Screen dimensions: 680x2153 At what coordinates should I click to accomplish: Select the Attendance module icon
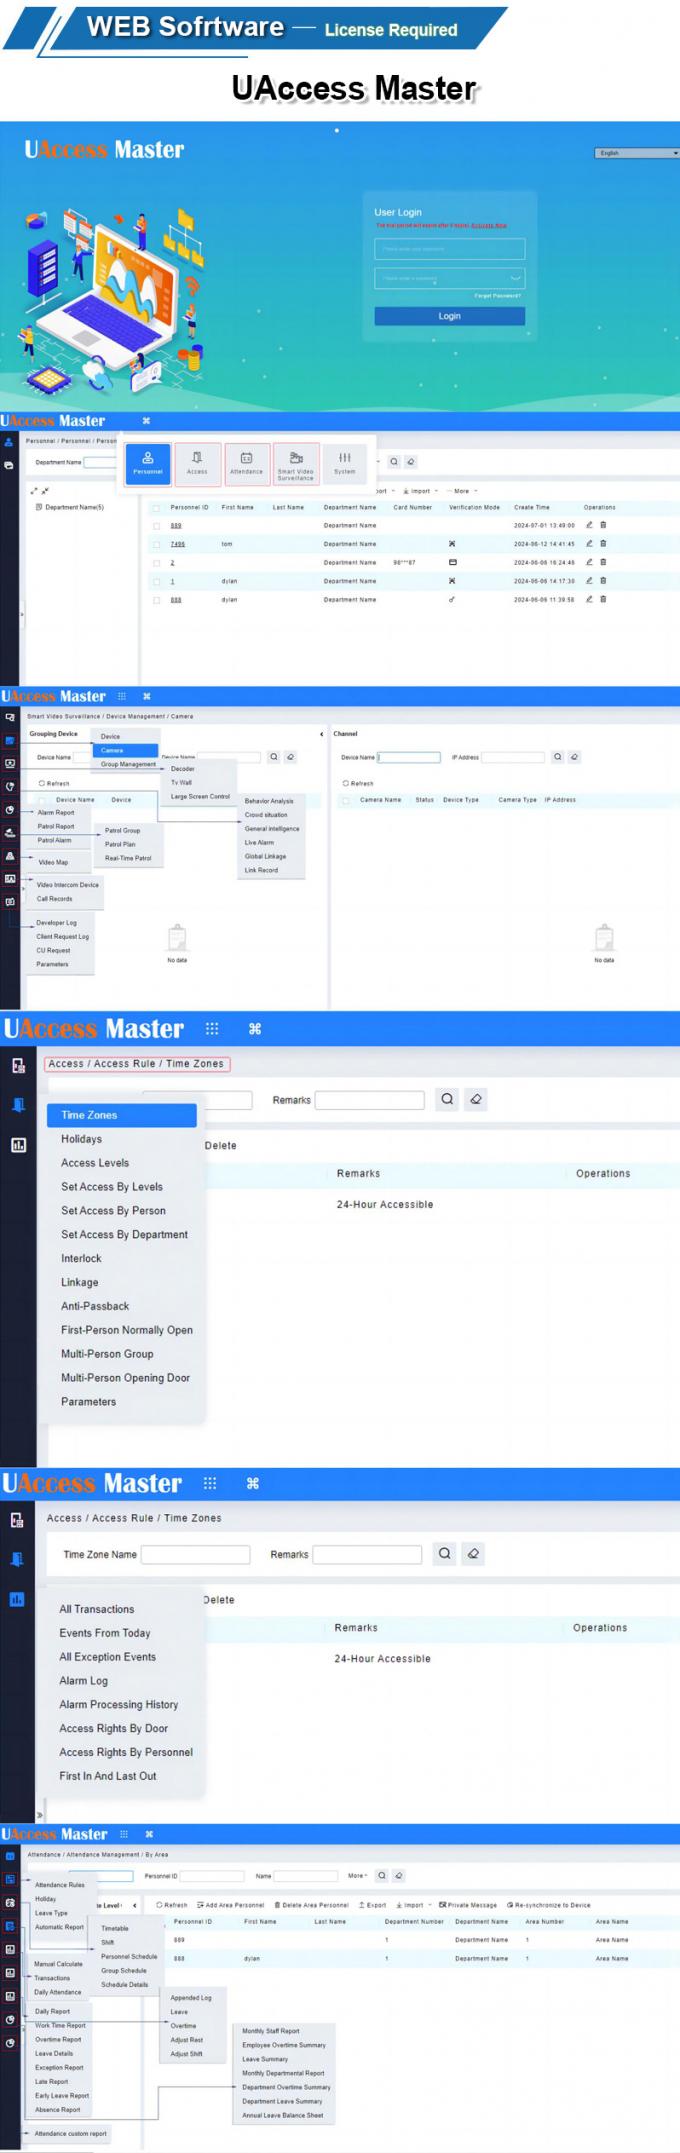click(x=246, y=464)
